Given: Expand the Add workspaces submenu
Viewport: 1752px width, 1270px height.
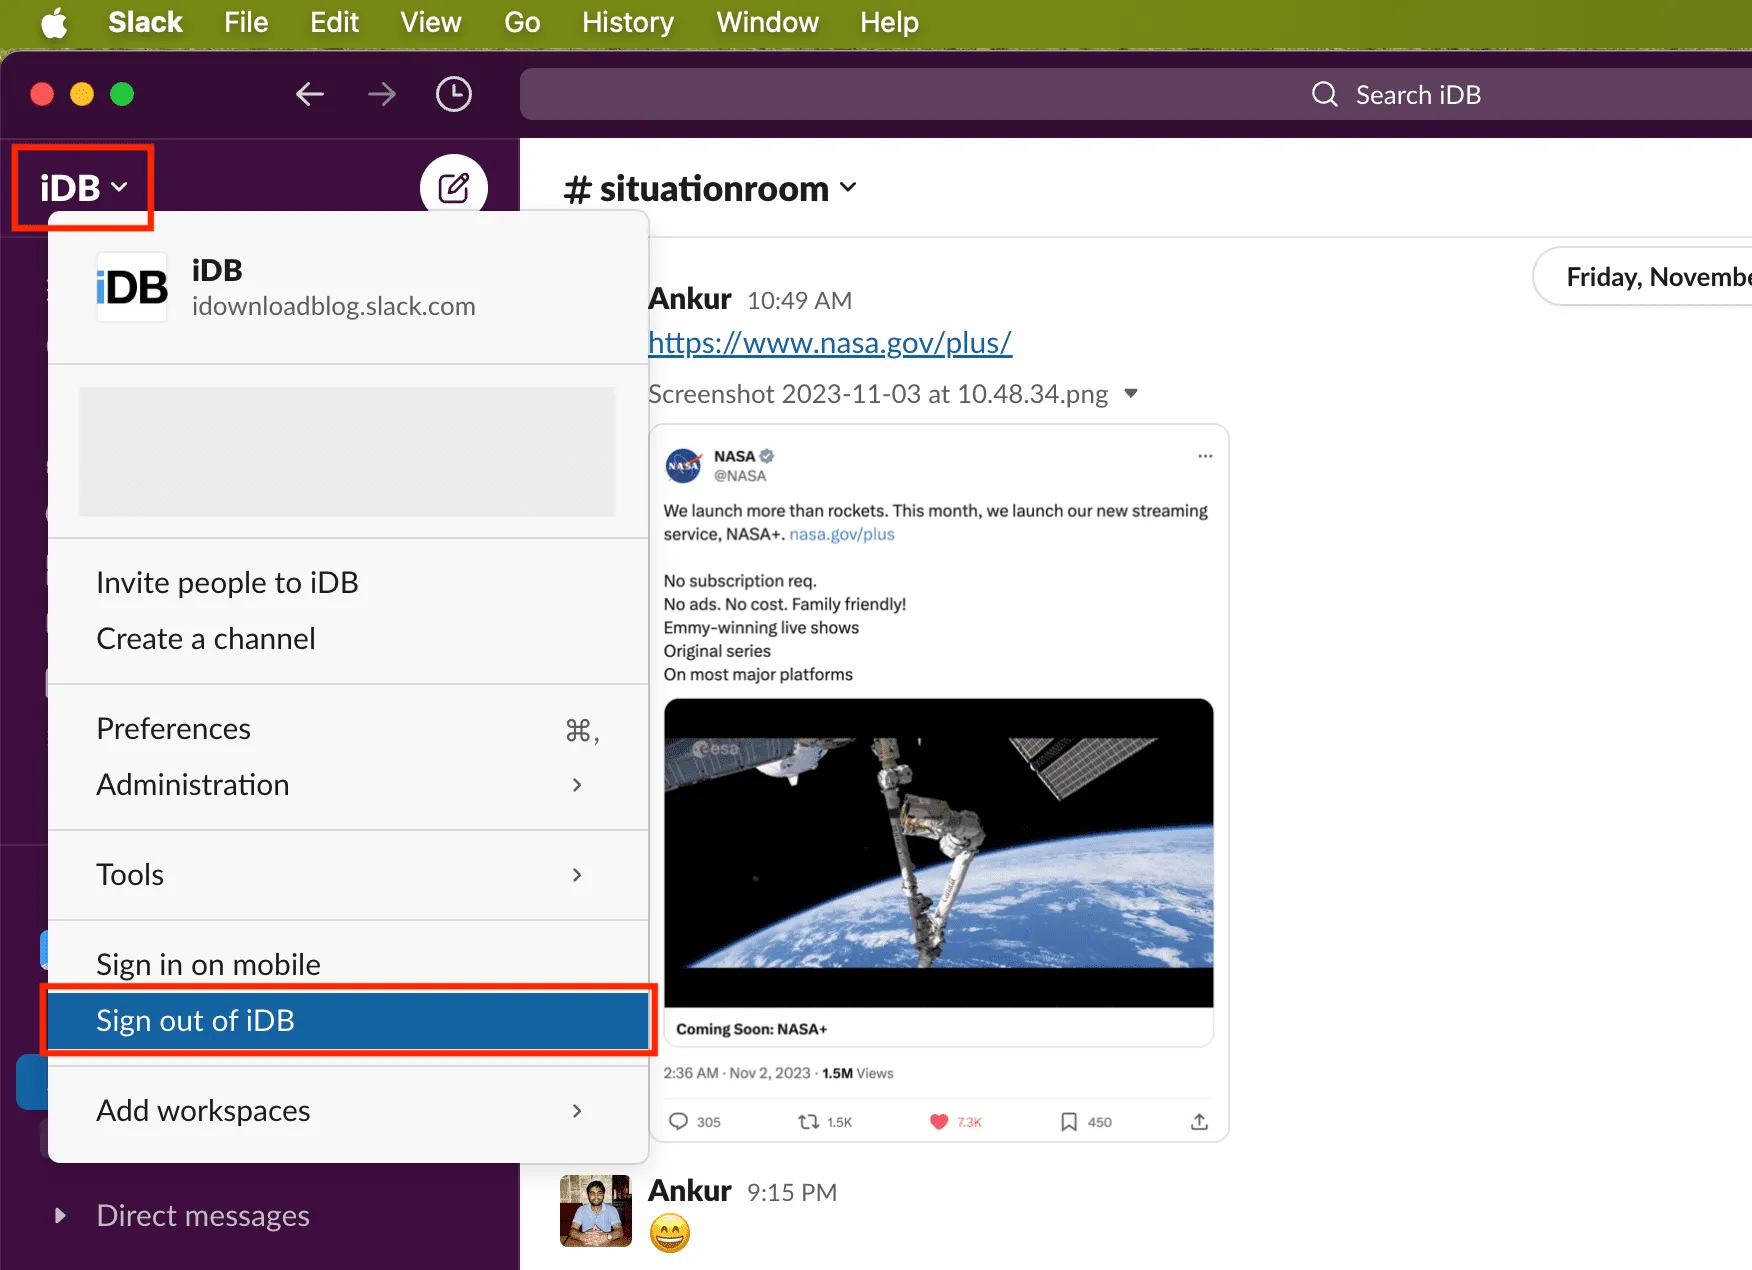Looking at the screenshot, I should click(x=348, y=1110).
